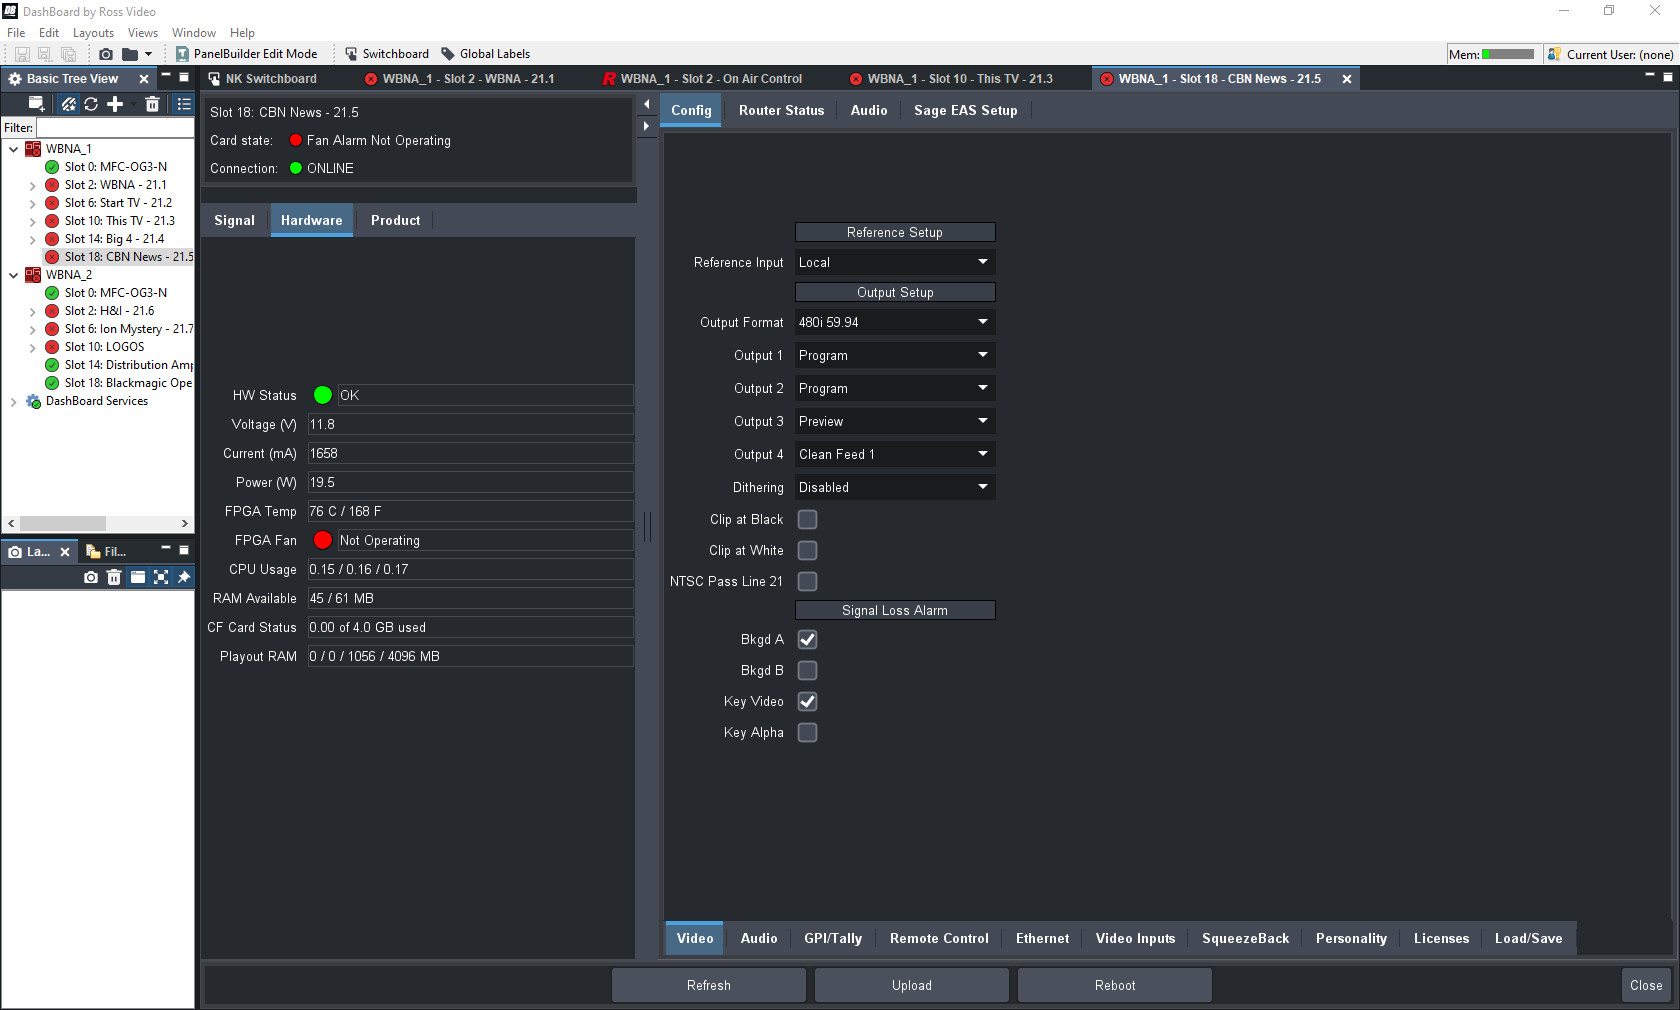Click the fullscreen arrows icon in Layouts panel

(x=161, y=577)
